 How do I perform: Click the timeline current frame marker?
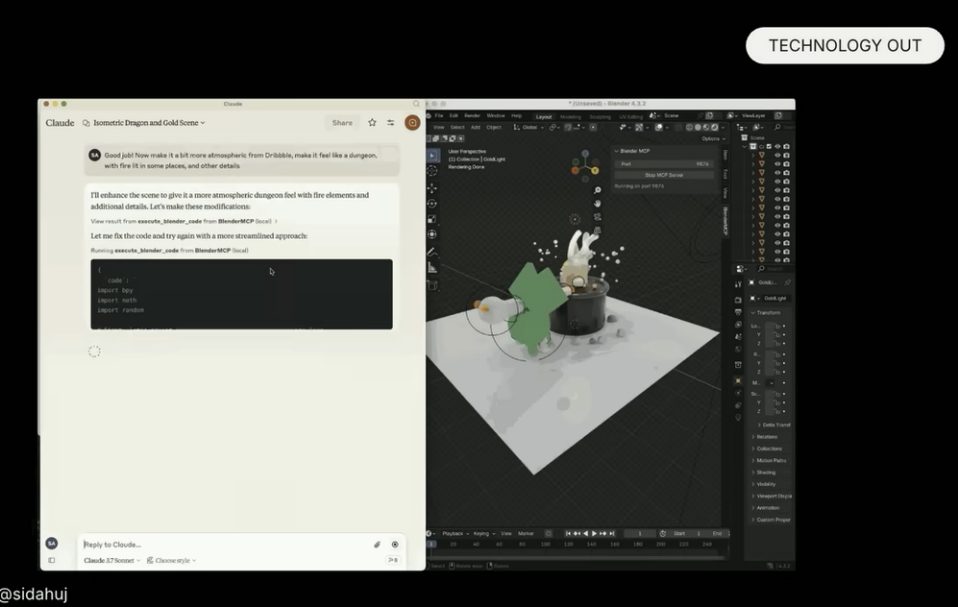[x=431, y=544]
